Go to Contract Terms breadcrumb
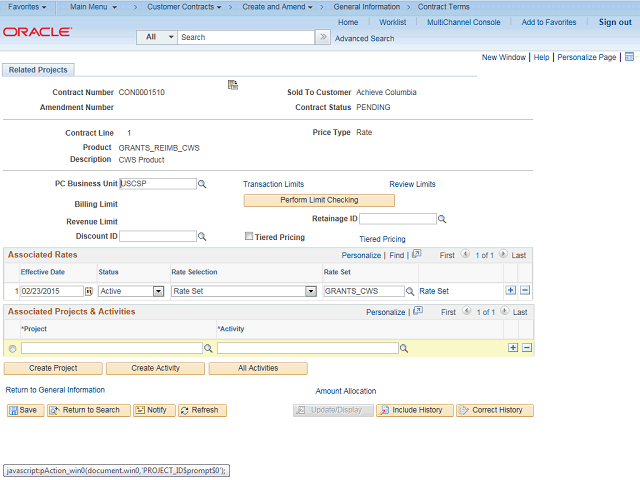The height and width of the screenshot is (480, 640). (443, 7)
